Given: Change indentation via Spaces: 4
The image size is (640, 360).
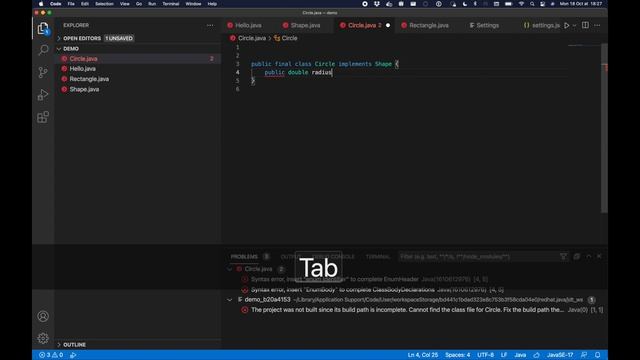Looking at the screenshot, I should 458,355.
